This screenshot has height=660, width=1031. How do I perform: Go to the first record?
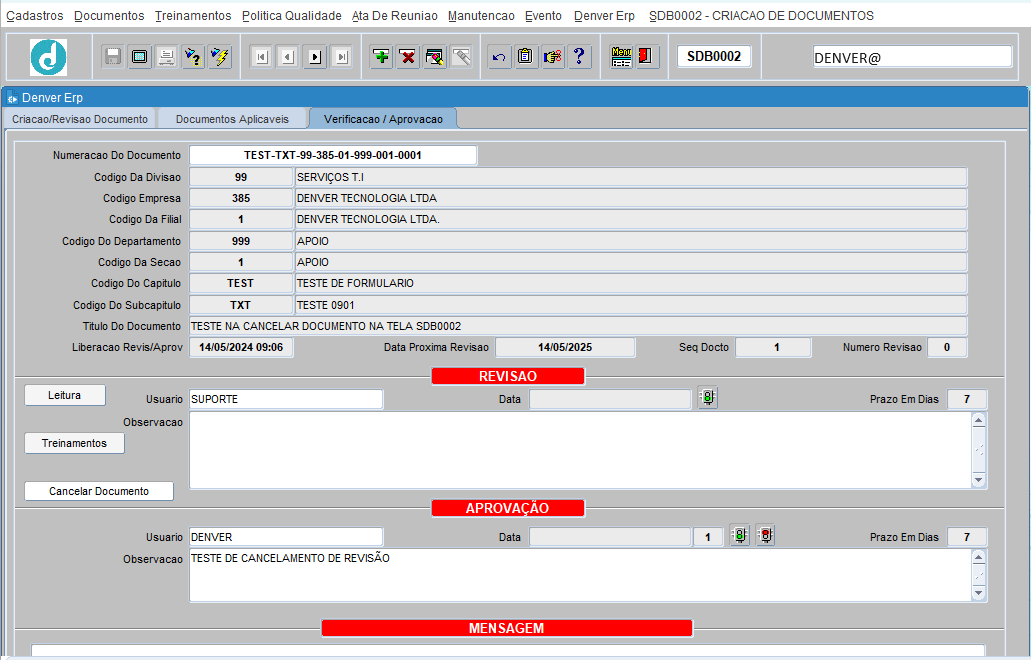[x=261, y=57]
